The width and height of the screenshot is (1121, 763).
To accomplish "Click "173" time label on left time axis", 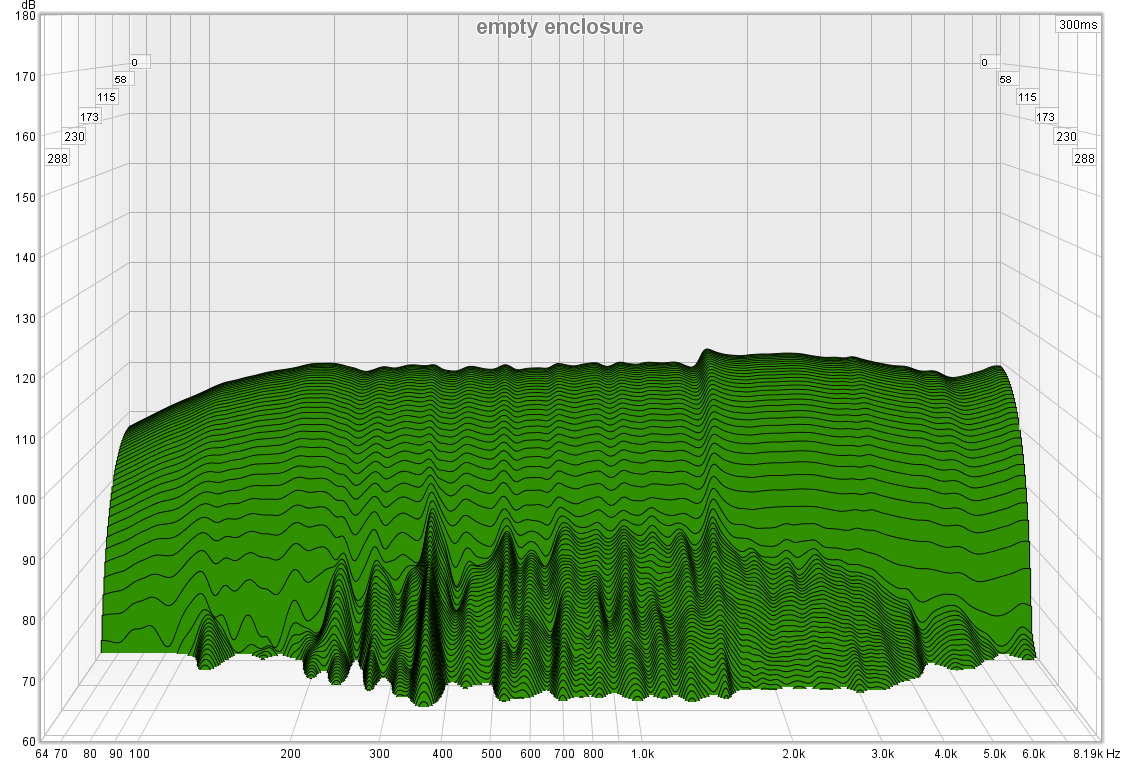I will 89,117.
